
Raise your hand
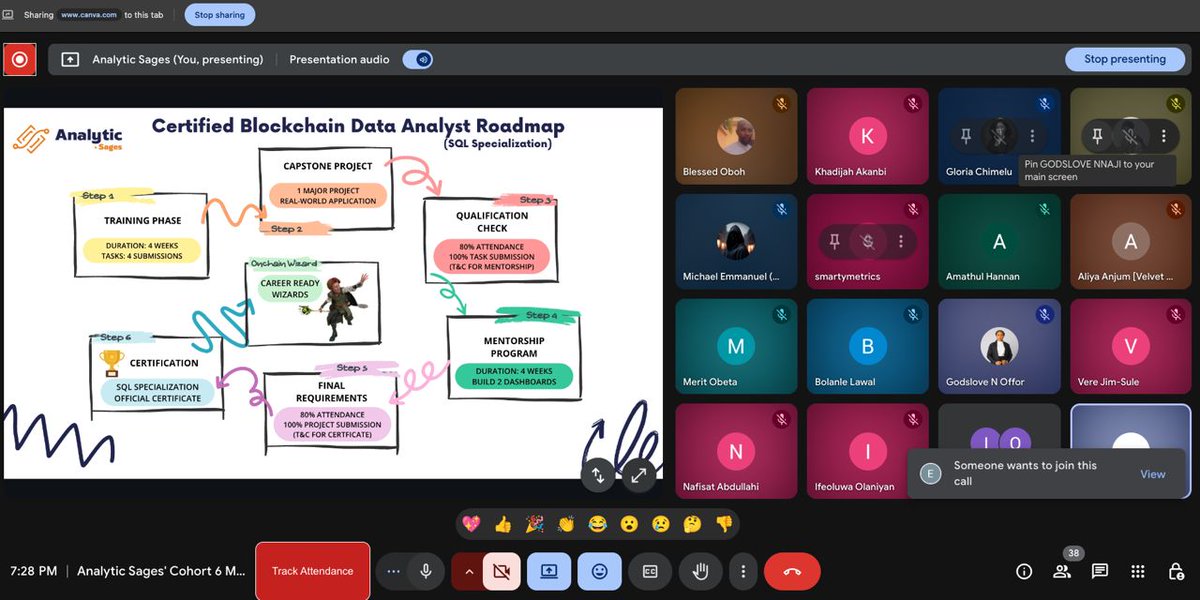tap(701, 571)
